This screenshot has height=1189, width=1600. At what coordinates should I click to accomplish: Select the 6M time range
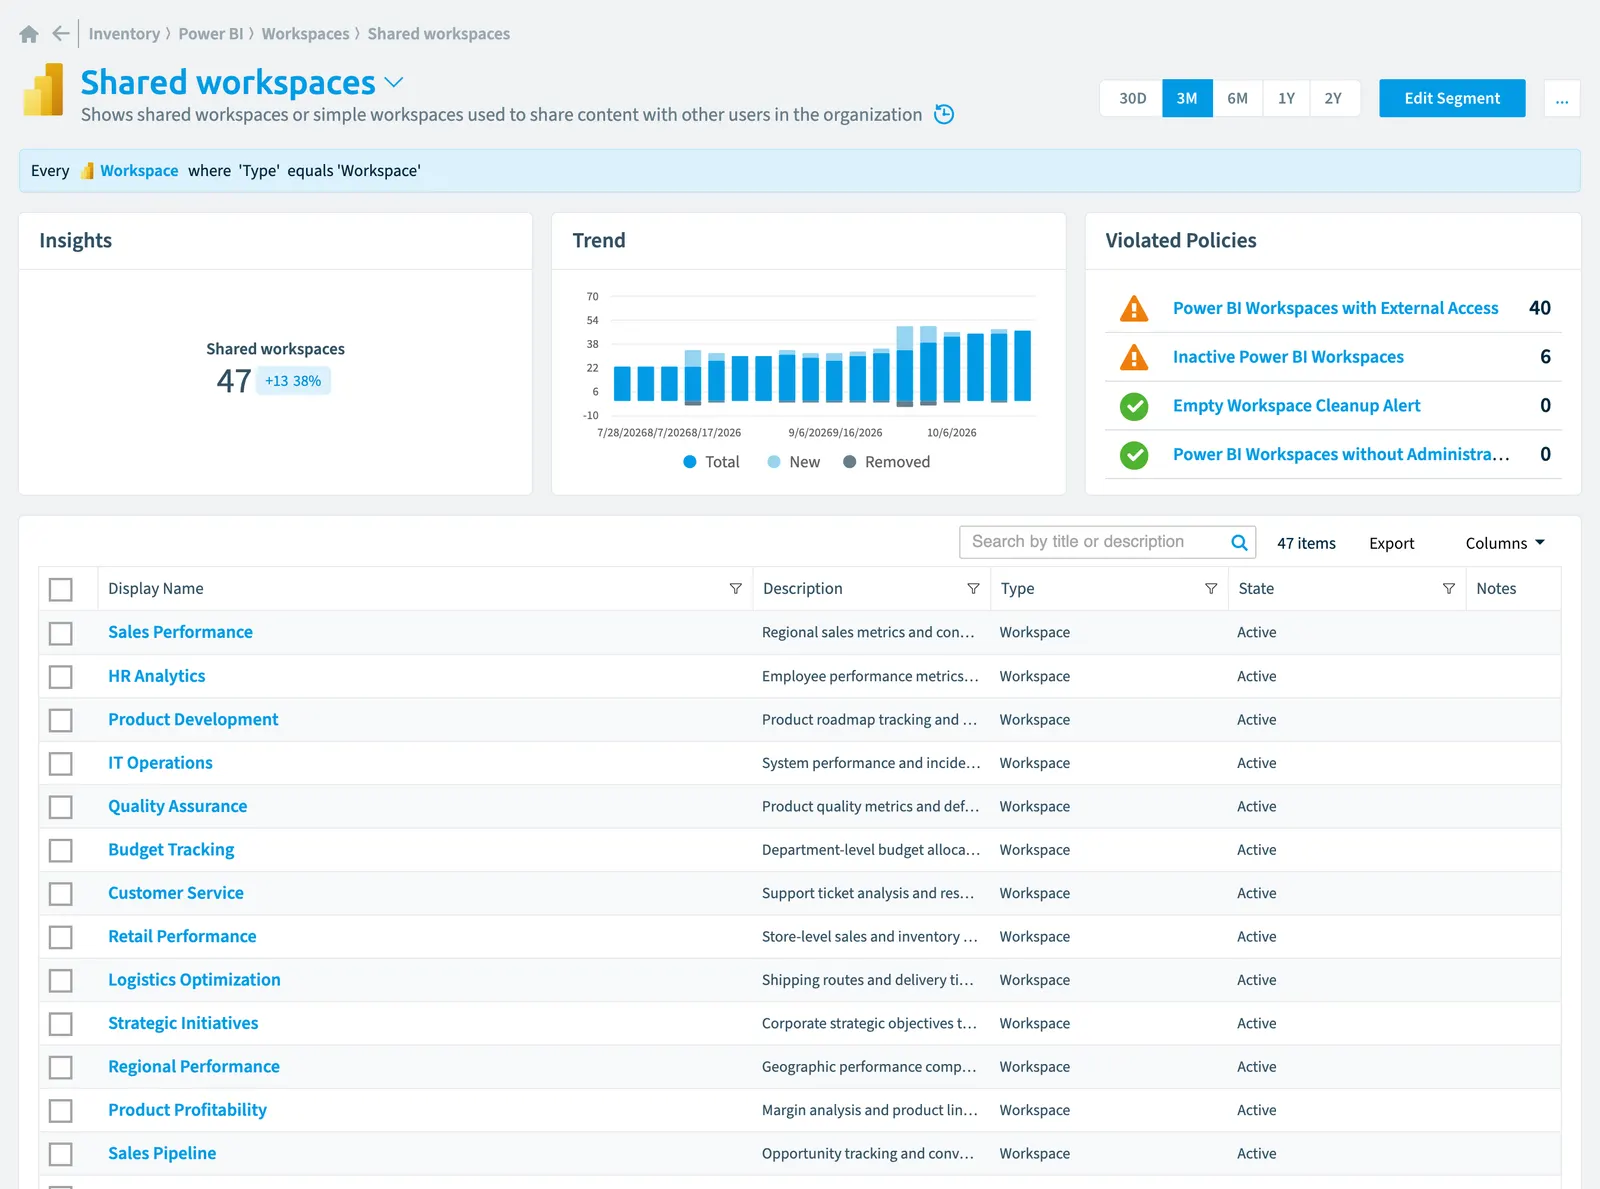point(1237,99)
